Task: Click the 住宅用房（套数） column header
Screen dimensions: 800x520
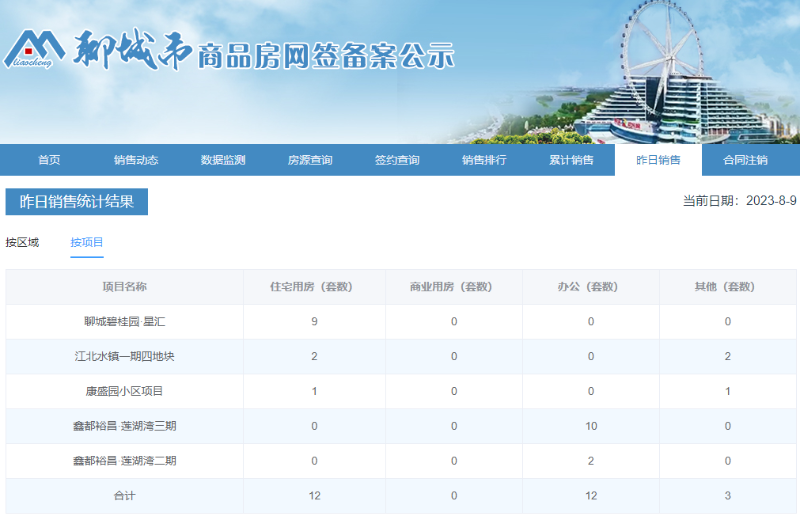Action: [314, 287]
